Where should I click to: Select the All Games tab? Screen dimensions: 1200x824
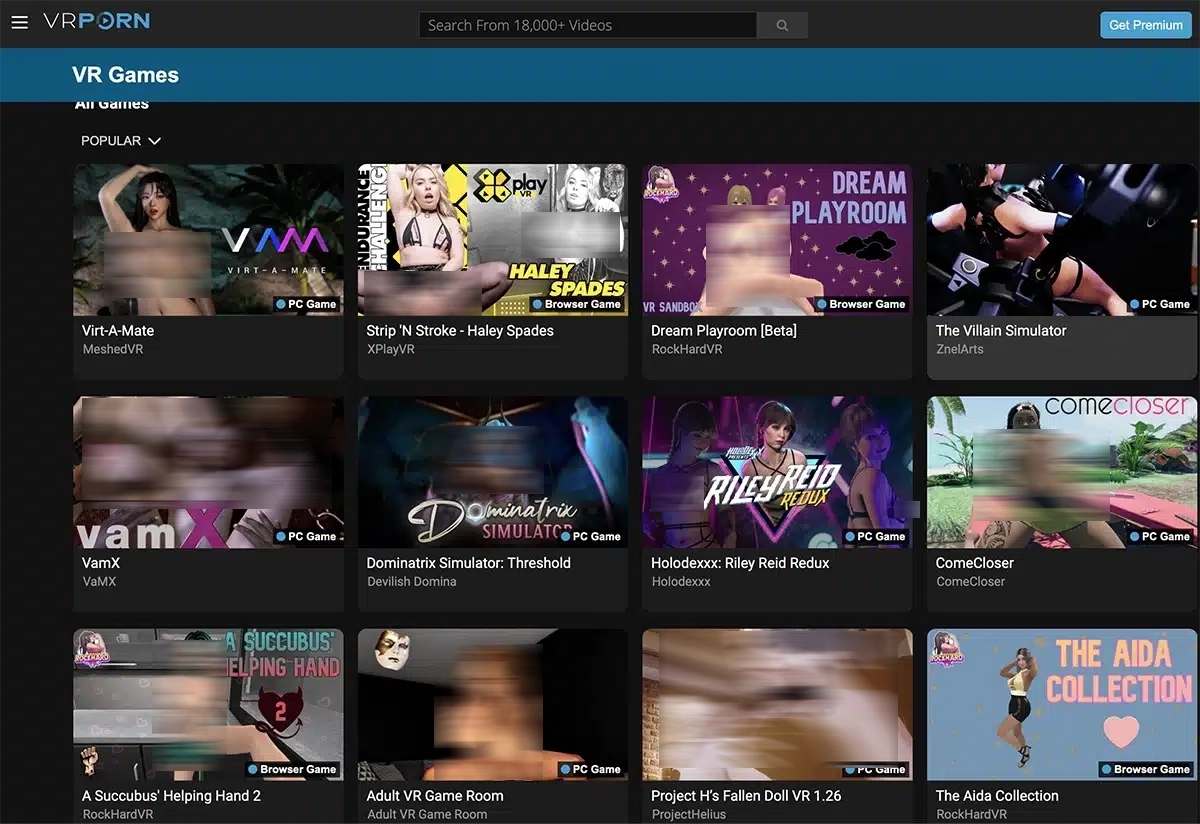tap(111, 102)
